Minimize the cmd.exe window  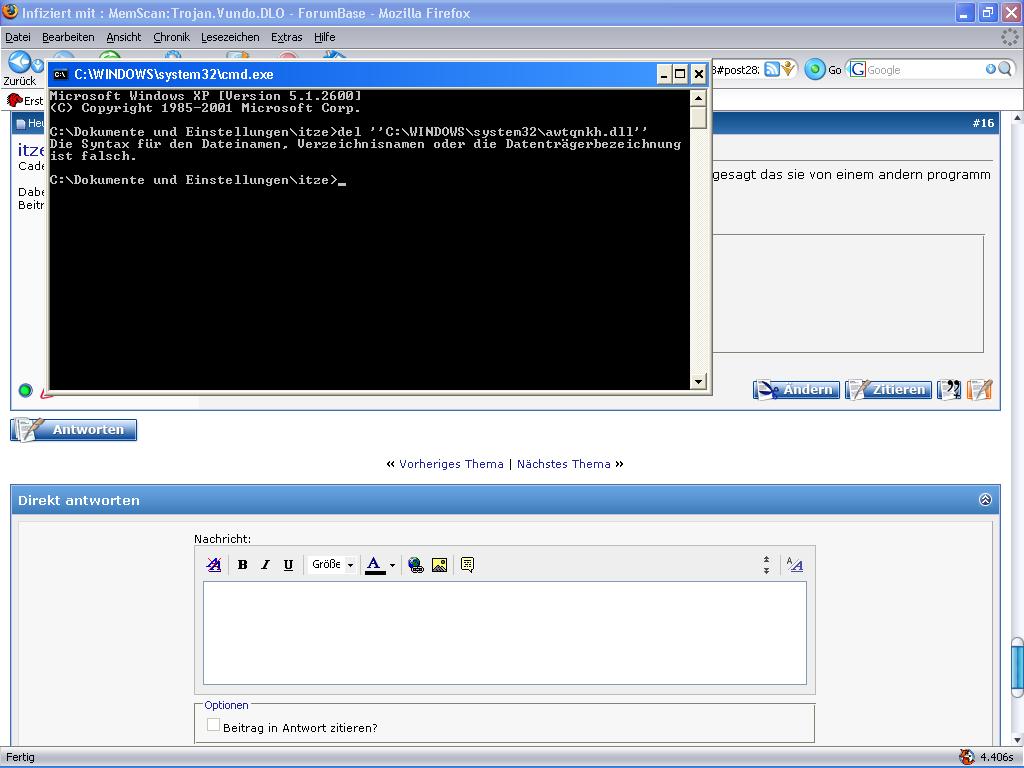pos(664,74)
